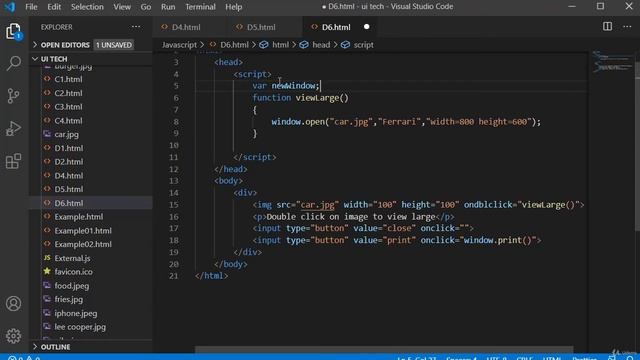The width and height of the screenshot is (640, 360).
Task: Open Example02.html in the file tree
Action: pos(83,244)
